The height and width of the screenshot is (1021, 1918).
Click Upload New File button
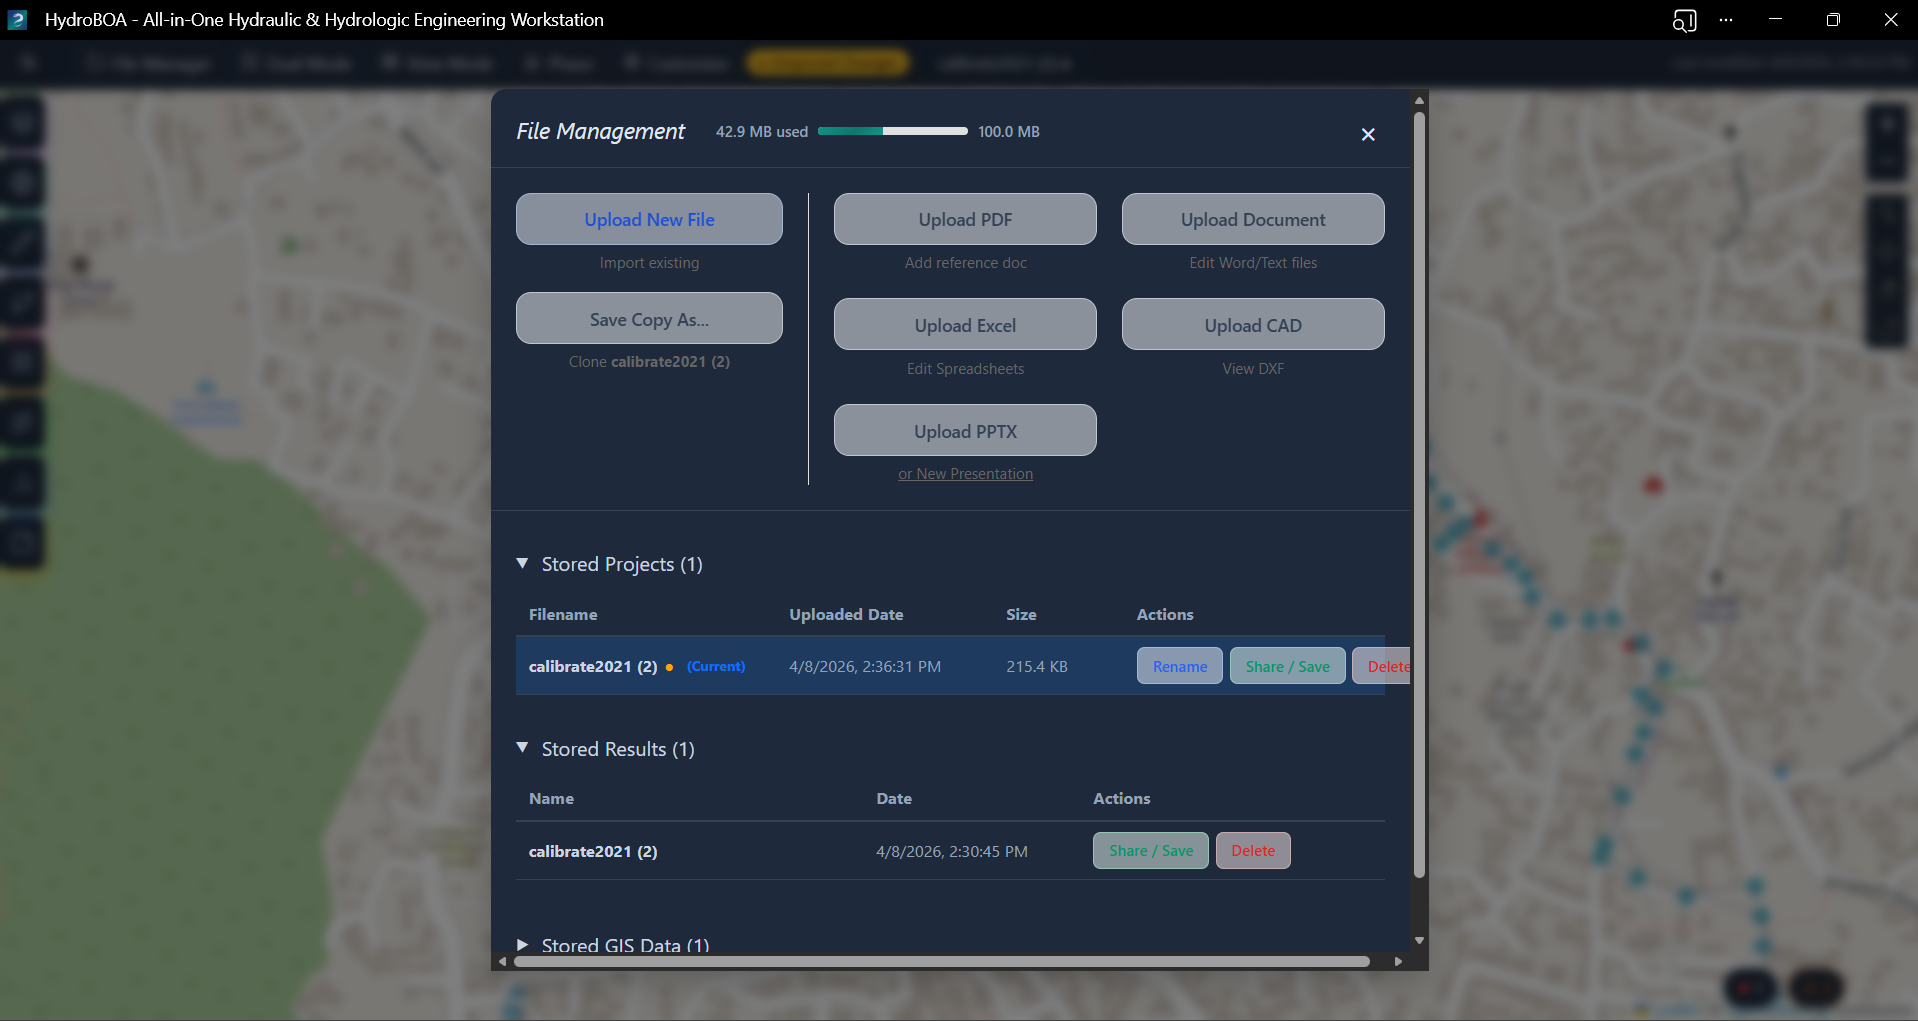649,219
